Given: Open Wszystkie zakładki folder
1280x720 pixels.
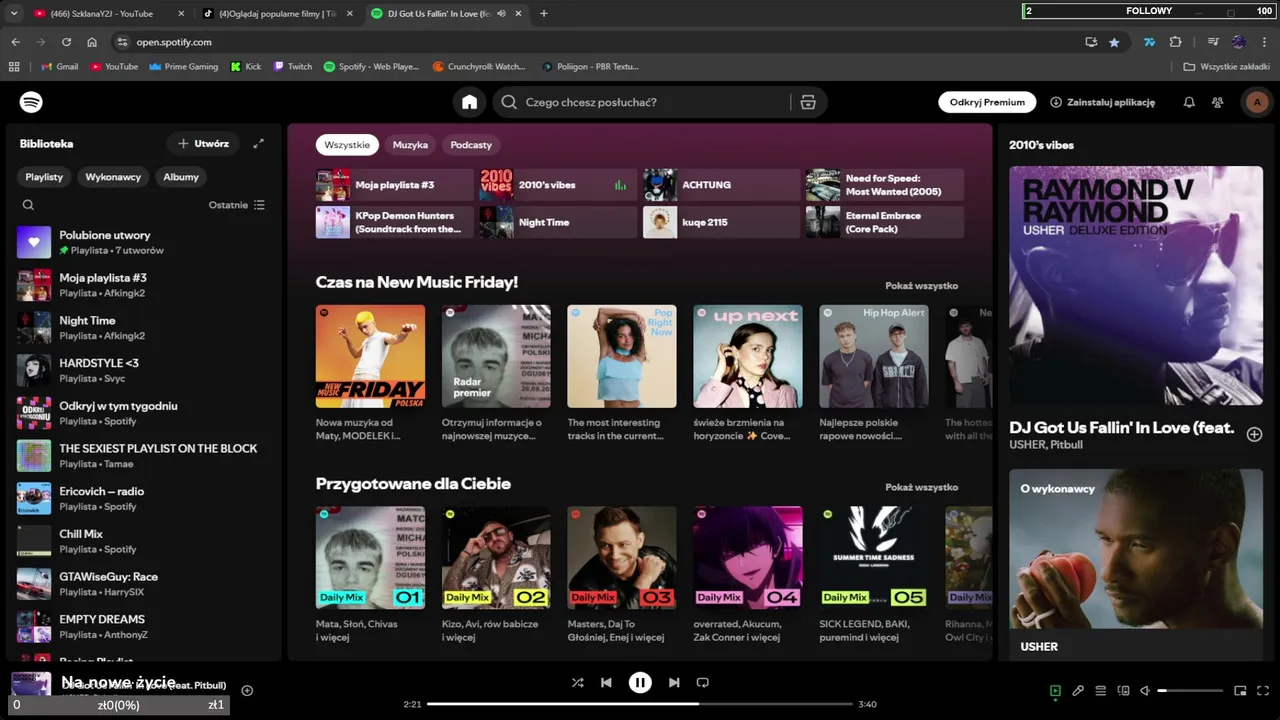Looking at the screenshot, I should (x=1226, y=67).
